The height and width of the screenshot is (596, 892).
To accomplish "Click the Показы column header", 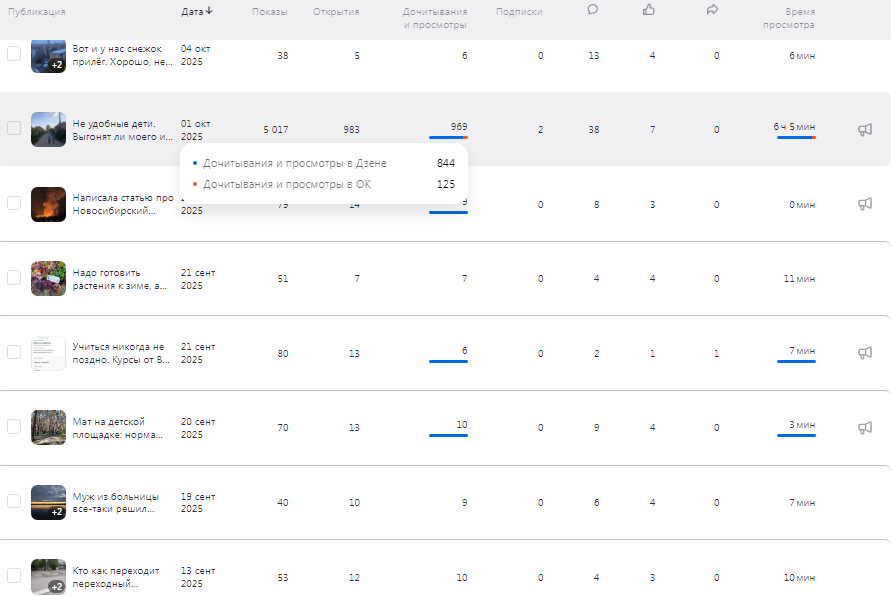I will (270, 11).
